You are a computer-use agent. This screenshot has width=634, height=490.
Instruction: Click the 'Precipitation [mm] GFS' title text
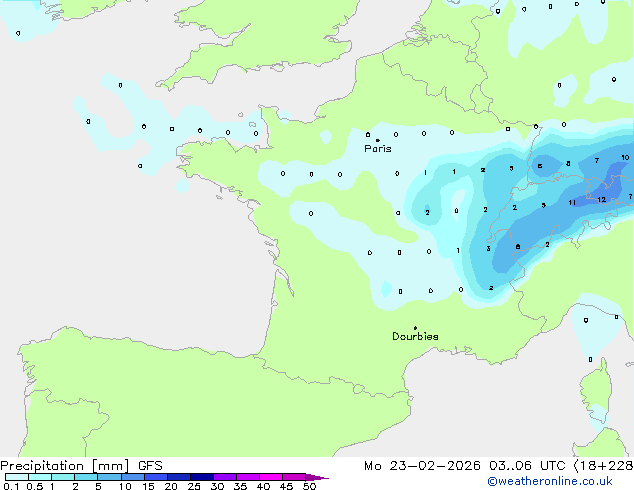pyautogui.click(x=81, y=466)
